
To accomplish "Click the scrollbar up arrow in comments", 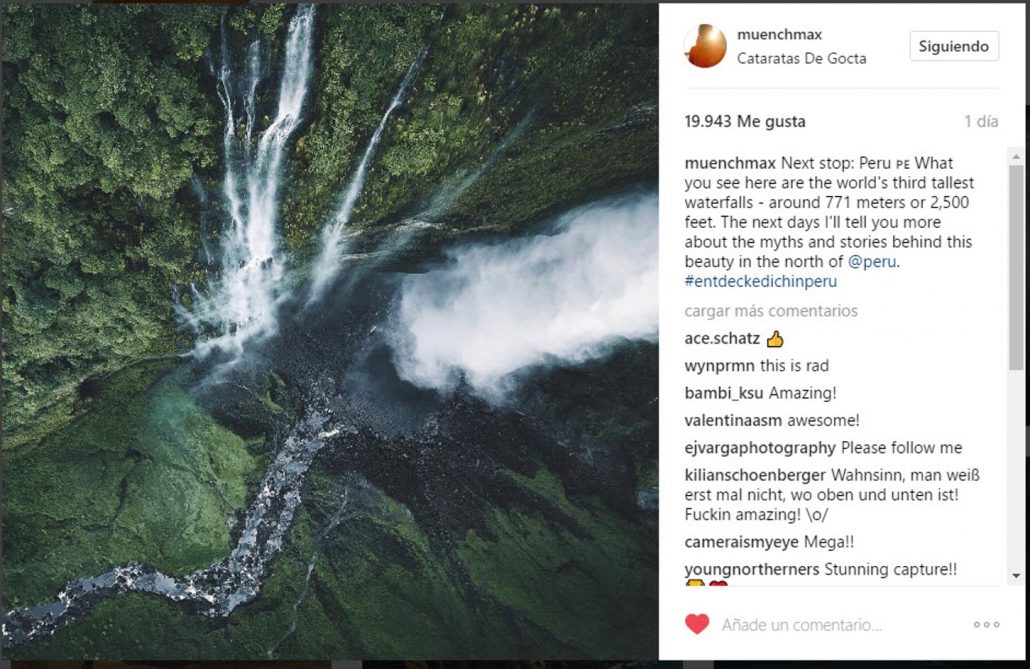I will pyautogui.click(x=1016, y=157).
